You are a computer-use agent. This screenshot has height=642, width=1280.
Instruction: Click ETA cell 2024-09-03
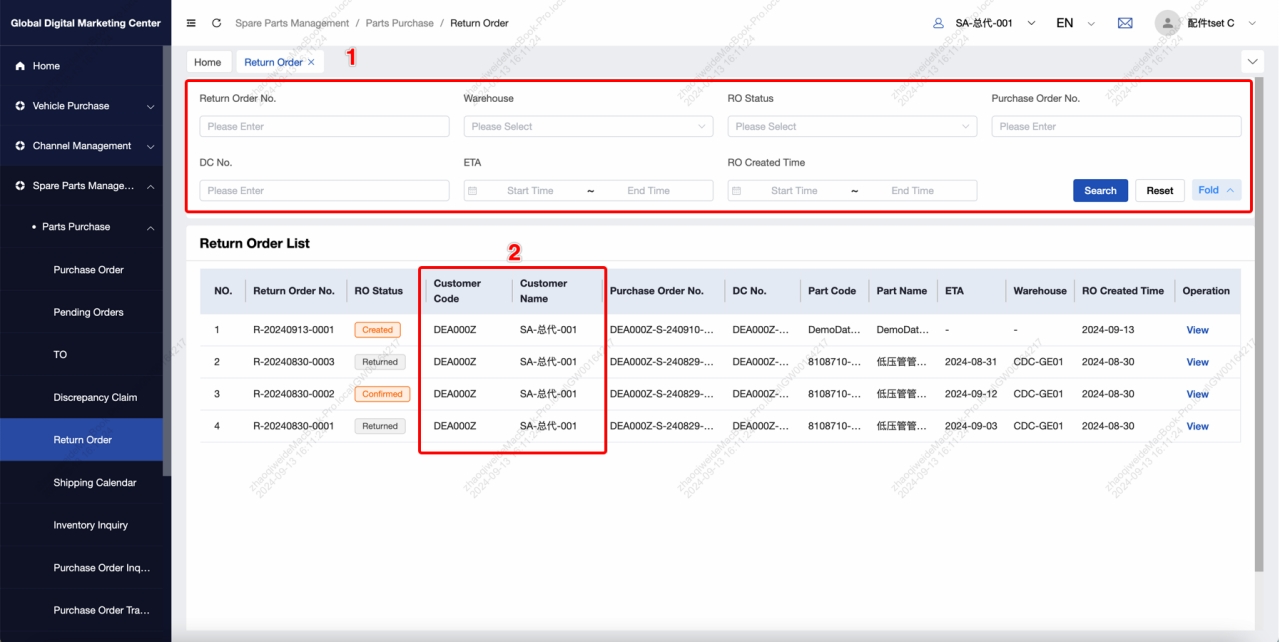click(971, 426)
